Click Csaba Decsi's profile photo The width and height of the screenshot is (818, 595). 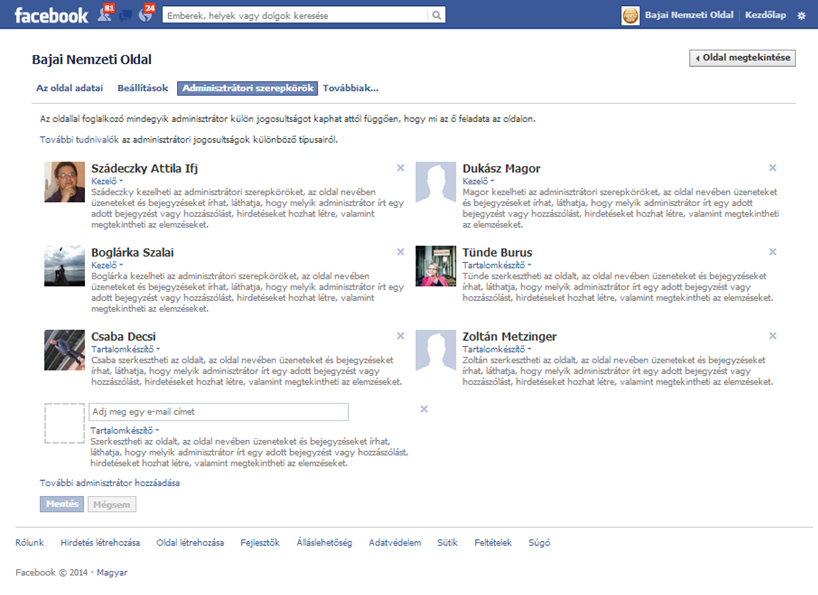coord(65,350)
